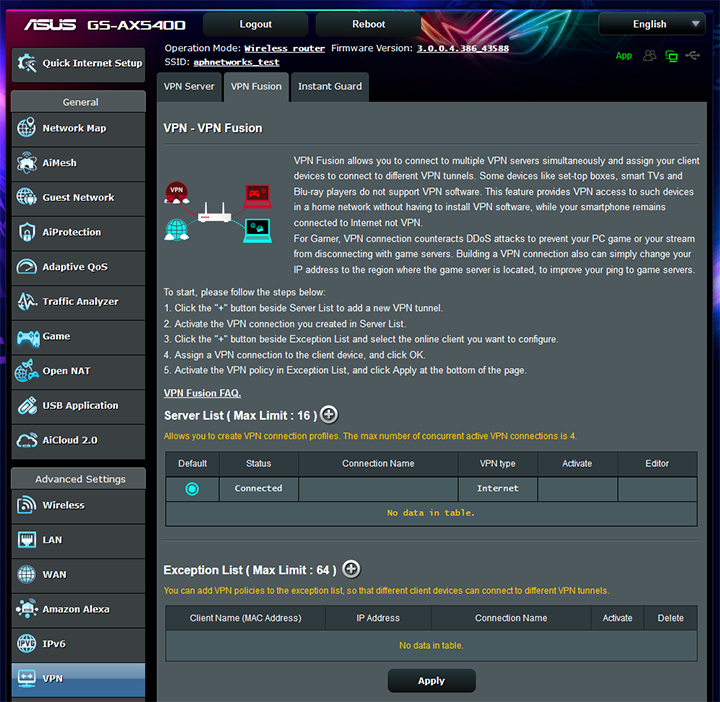The image size is (720, 702).
Task: Select the default Internet connection radio button
Action: [192, 488]
